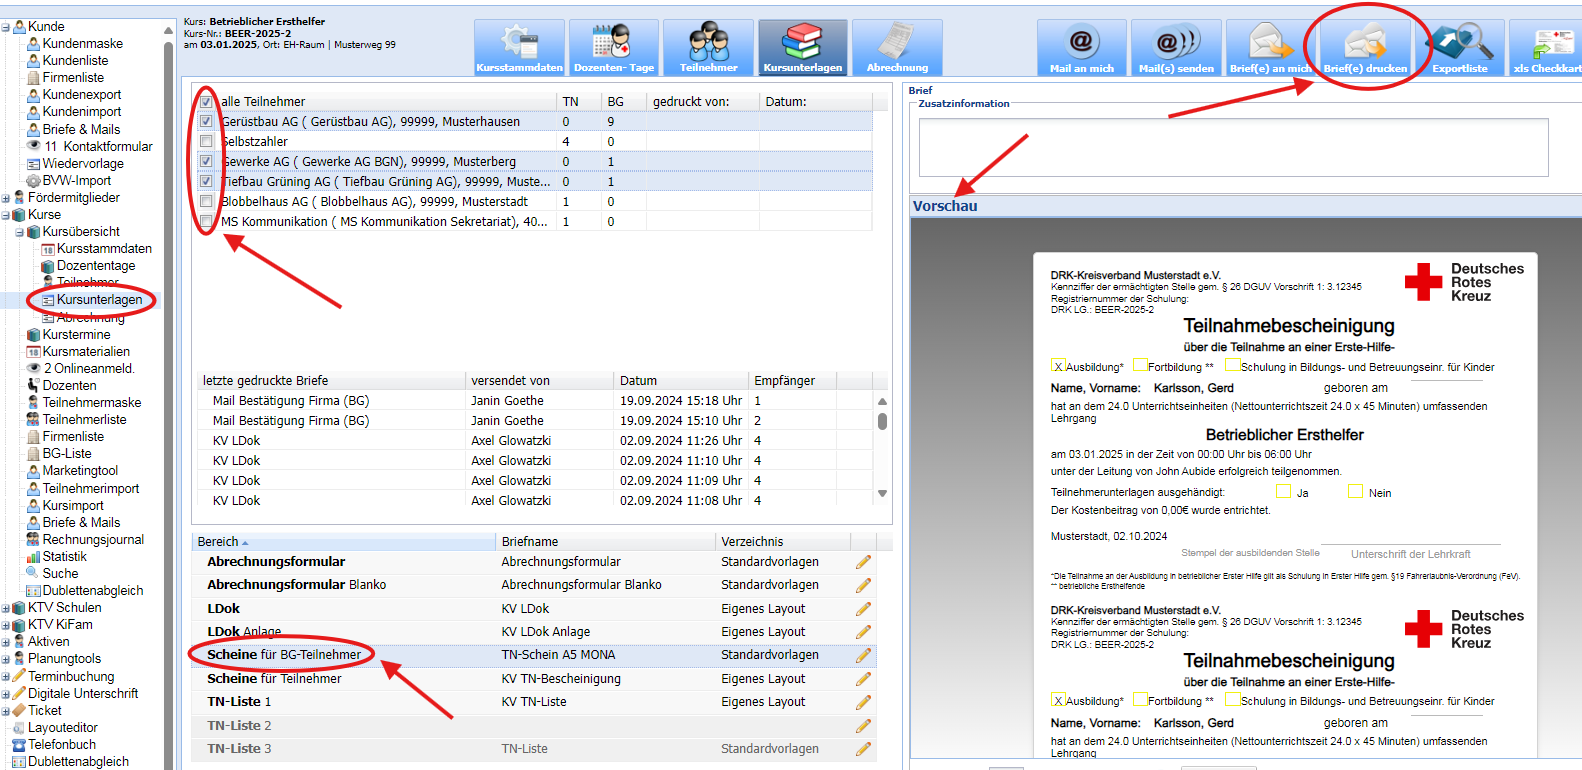The image size is (1582, 770).
Task: Select Kursunterlagen in the sidebar tree
Action: pos(99,300)
